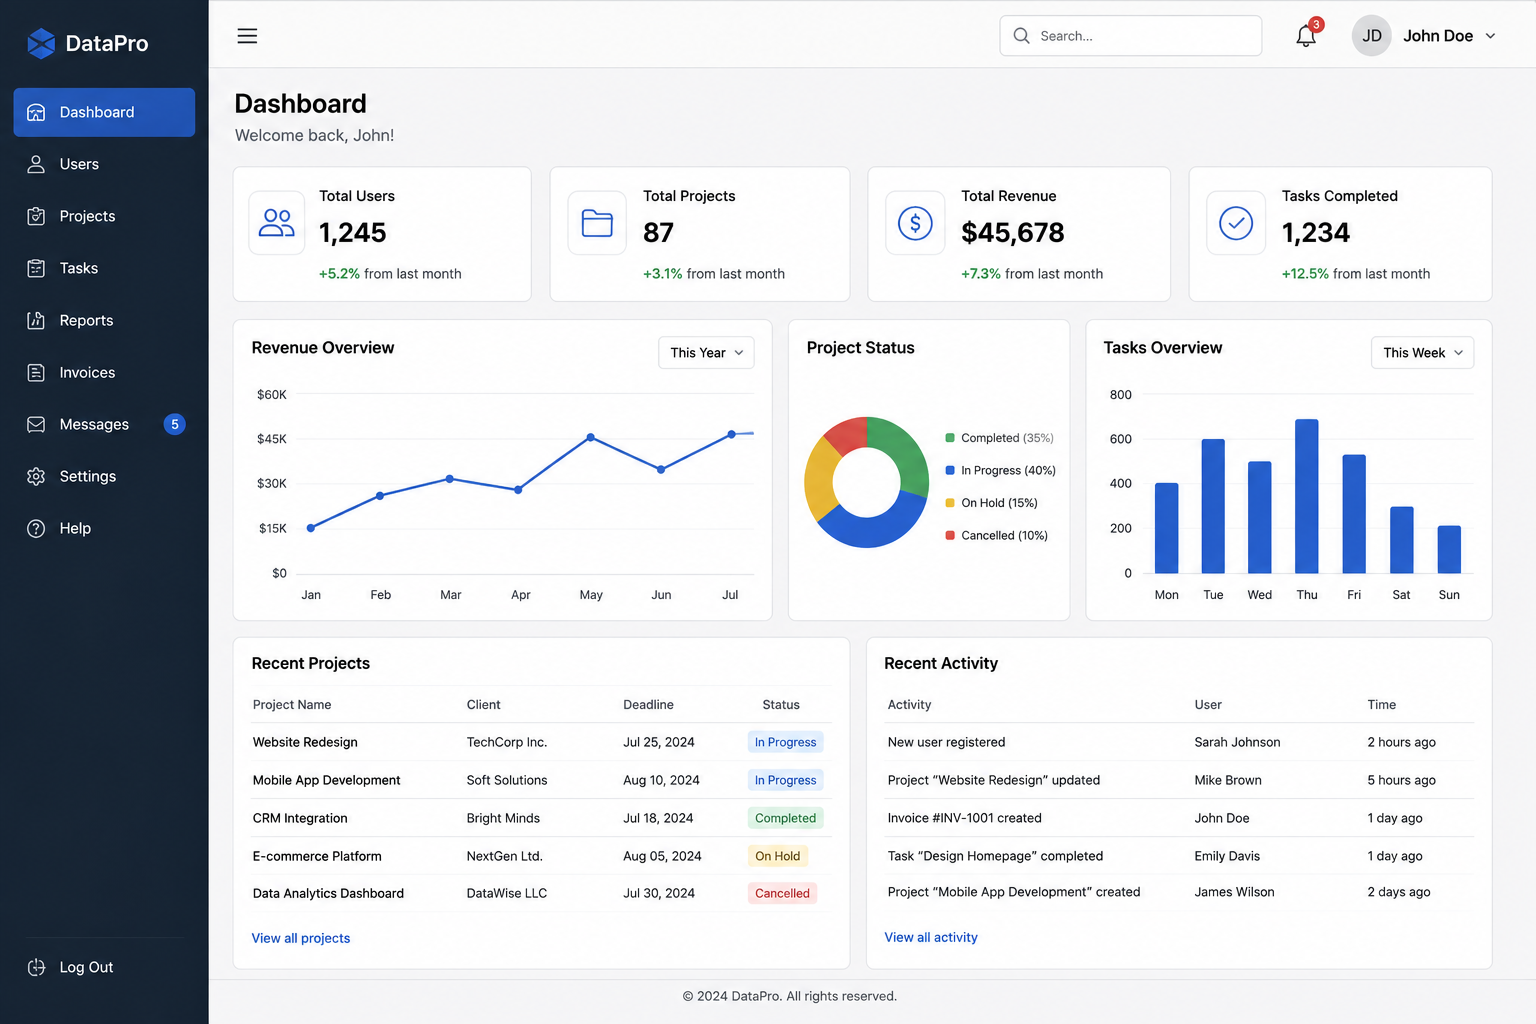1536x1024 pixels.
Task: Click On Hold badge for E-commerce Platform
Action: pos(777,856)
